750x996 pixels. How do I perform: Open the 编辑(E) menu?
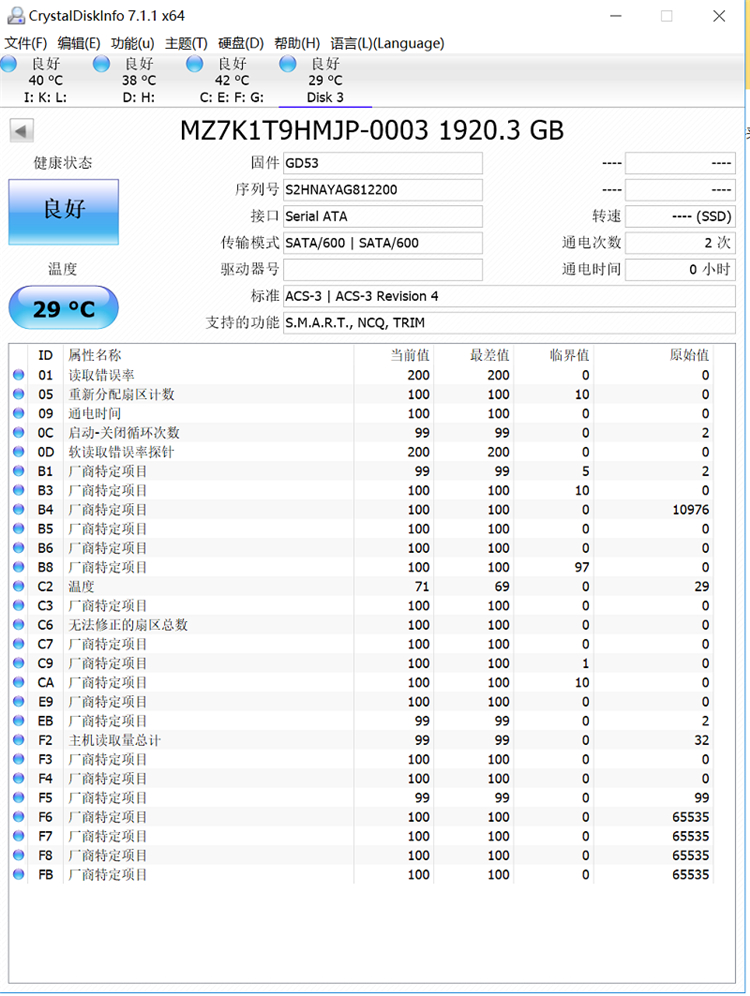point(79,43)
